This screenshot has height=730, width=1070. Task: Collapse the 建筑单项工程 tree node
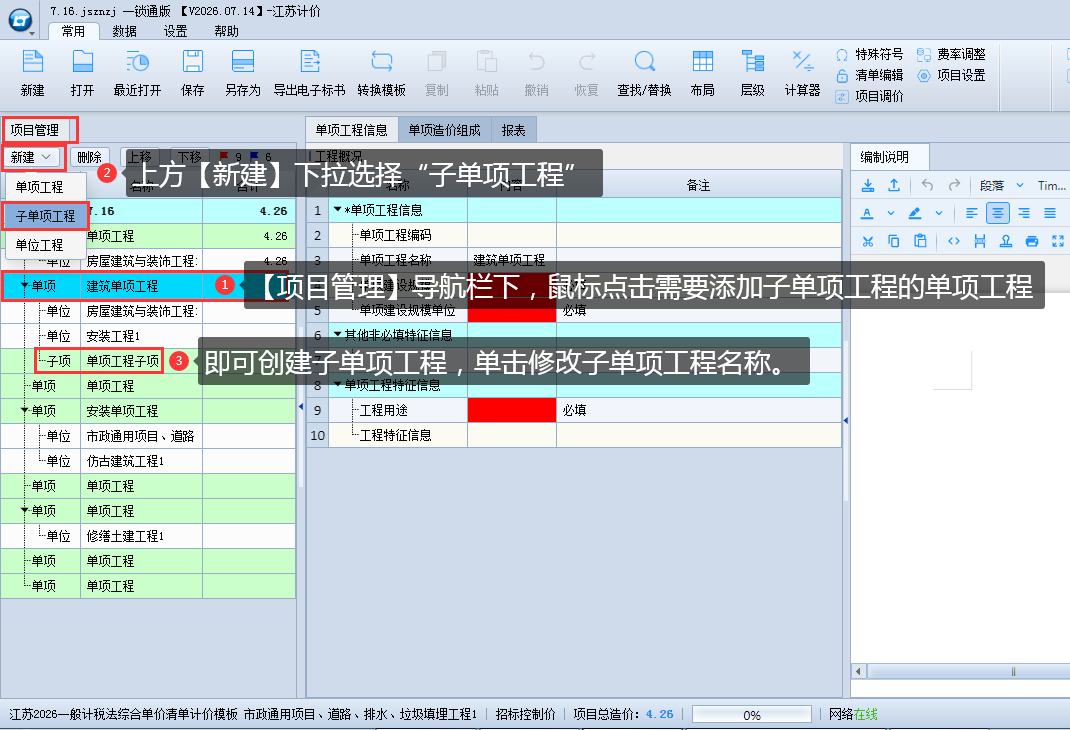(x=25, y=286)
